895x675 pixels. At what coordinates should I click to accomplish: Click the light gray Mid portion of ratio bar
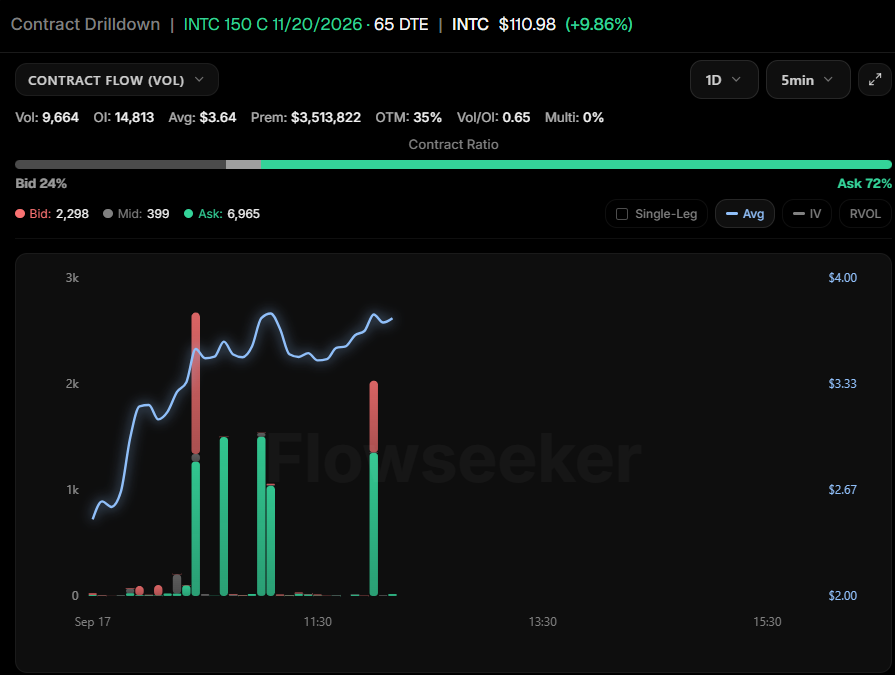point(243,165)
